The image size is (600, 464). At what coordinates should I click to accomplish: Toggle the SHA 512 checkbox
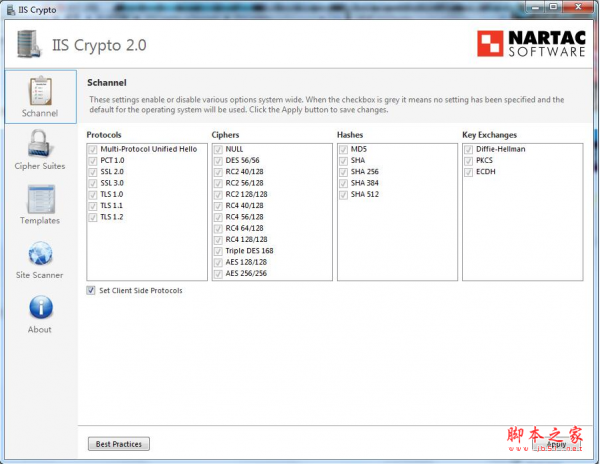[x=343, y=194]
